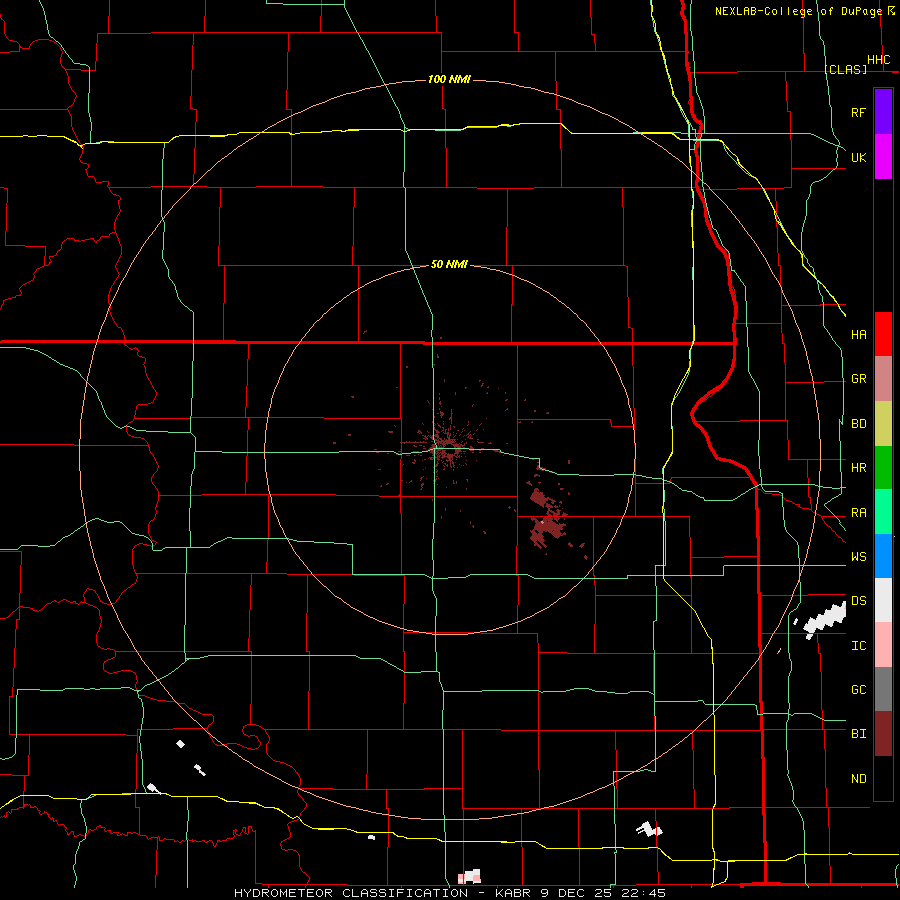Select the BD yellow legend swatch
900x900 pixels.
[883, 424]
